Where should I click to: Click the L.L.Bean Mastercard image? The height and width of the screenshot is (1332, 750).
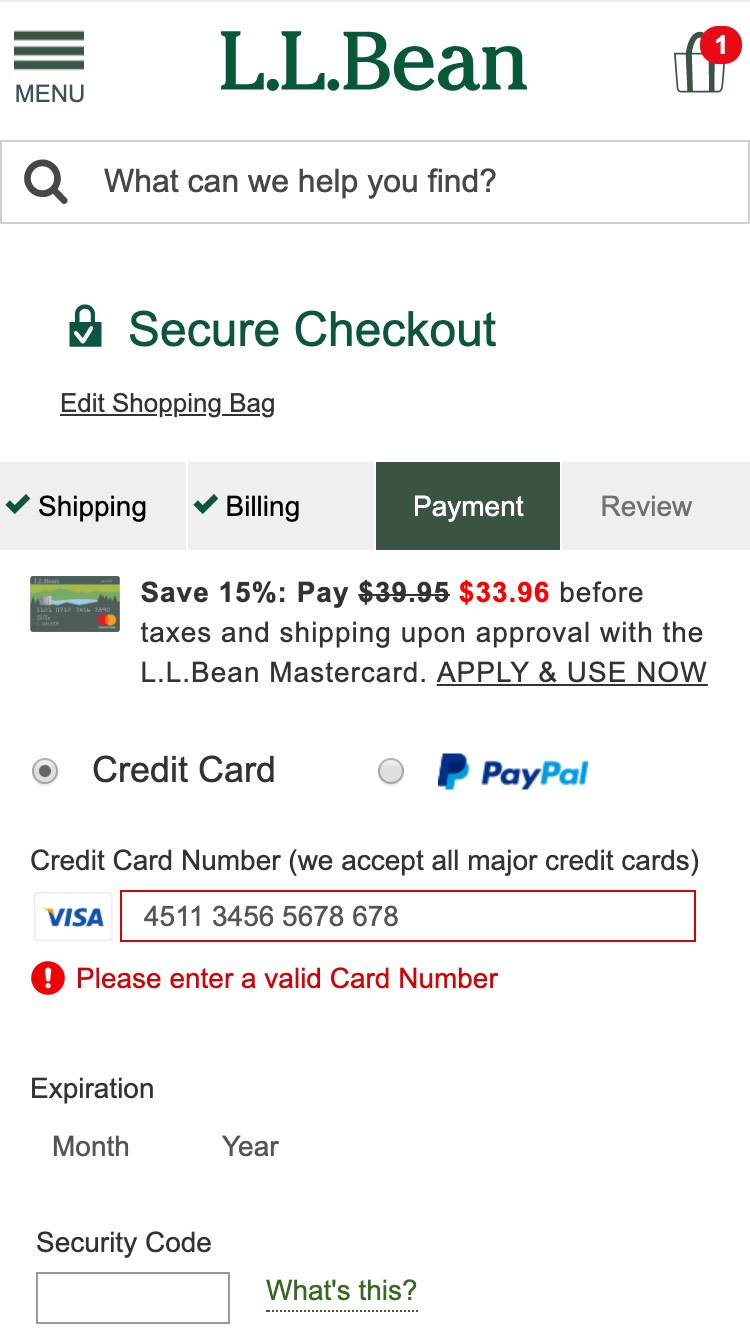pos(75,603)
